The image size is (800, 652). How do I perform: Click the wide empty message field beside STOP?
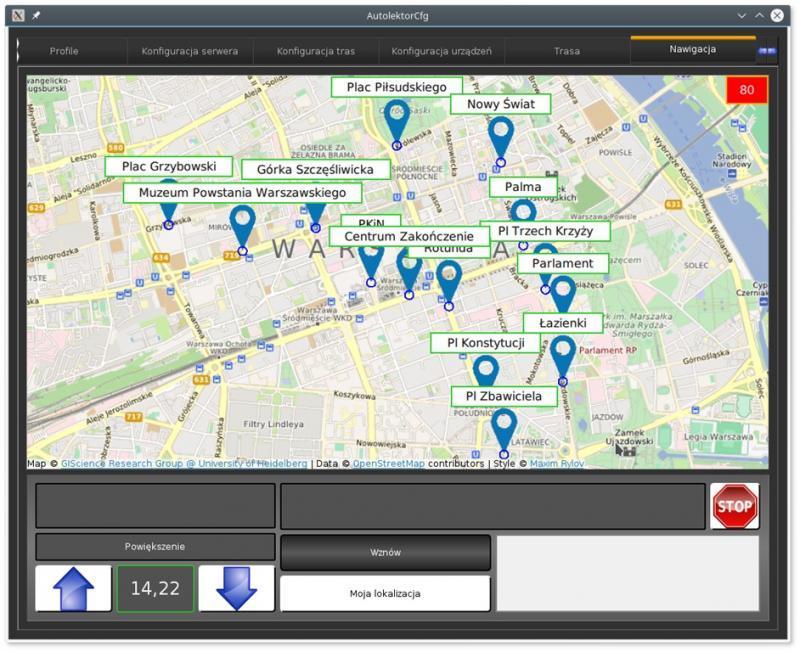[493, 506]
